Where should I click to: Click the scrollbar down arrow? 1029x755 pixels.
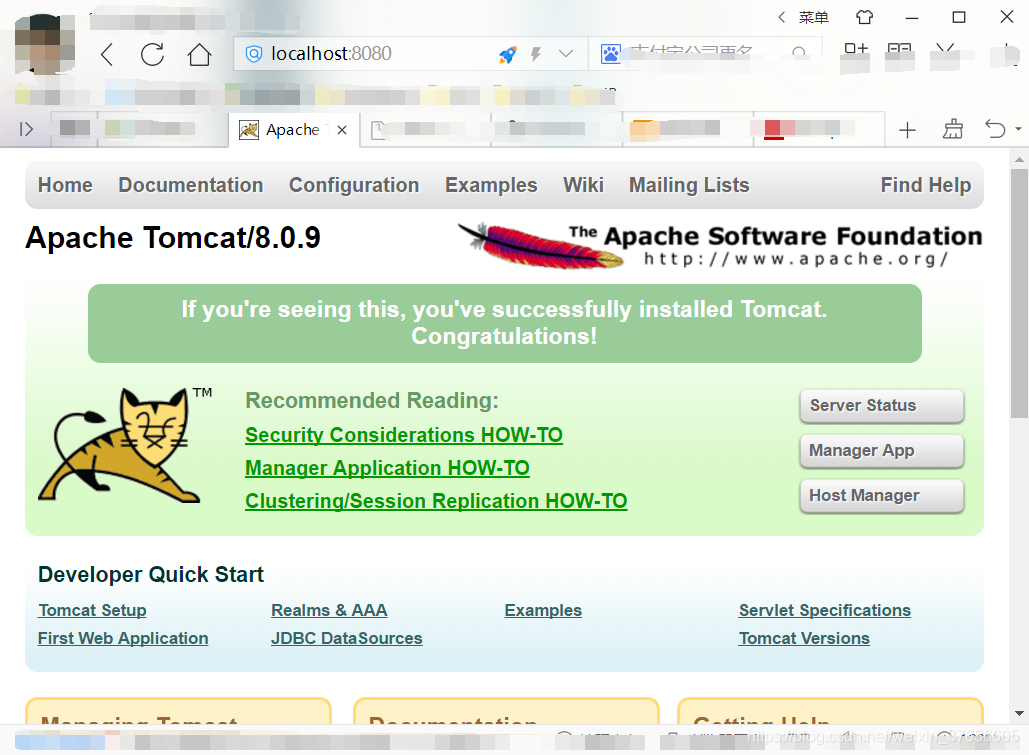[1019, 713]
